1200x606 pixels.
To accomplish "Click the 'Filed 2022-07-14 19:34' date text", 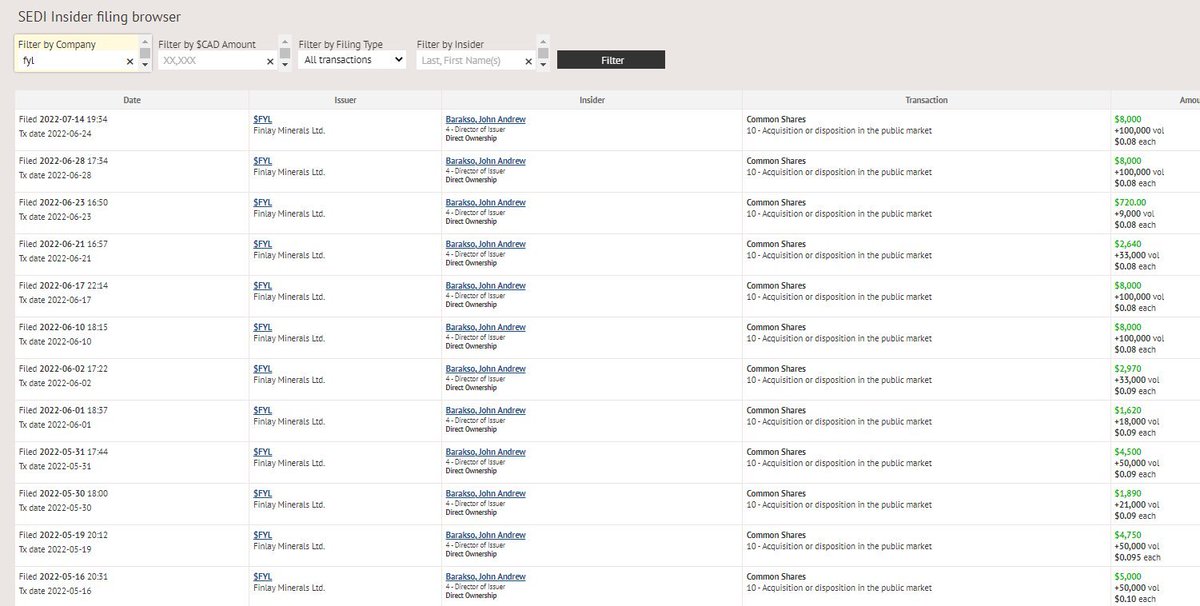I will click(63, 119).
